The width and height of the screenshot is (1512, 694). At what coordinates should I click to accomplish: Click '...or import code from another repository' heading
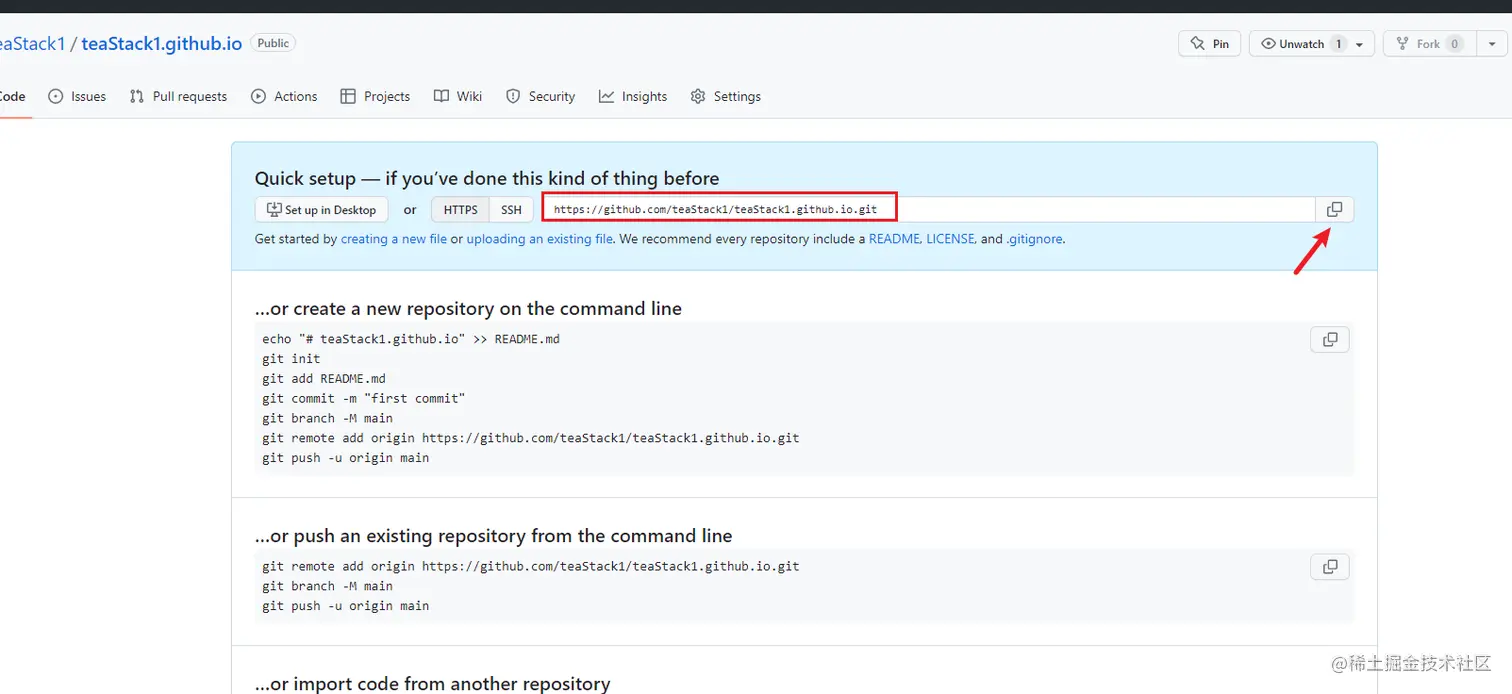432,684
